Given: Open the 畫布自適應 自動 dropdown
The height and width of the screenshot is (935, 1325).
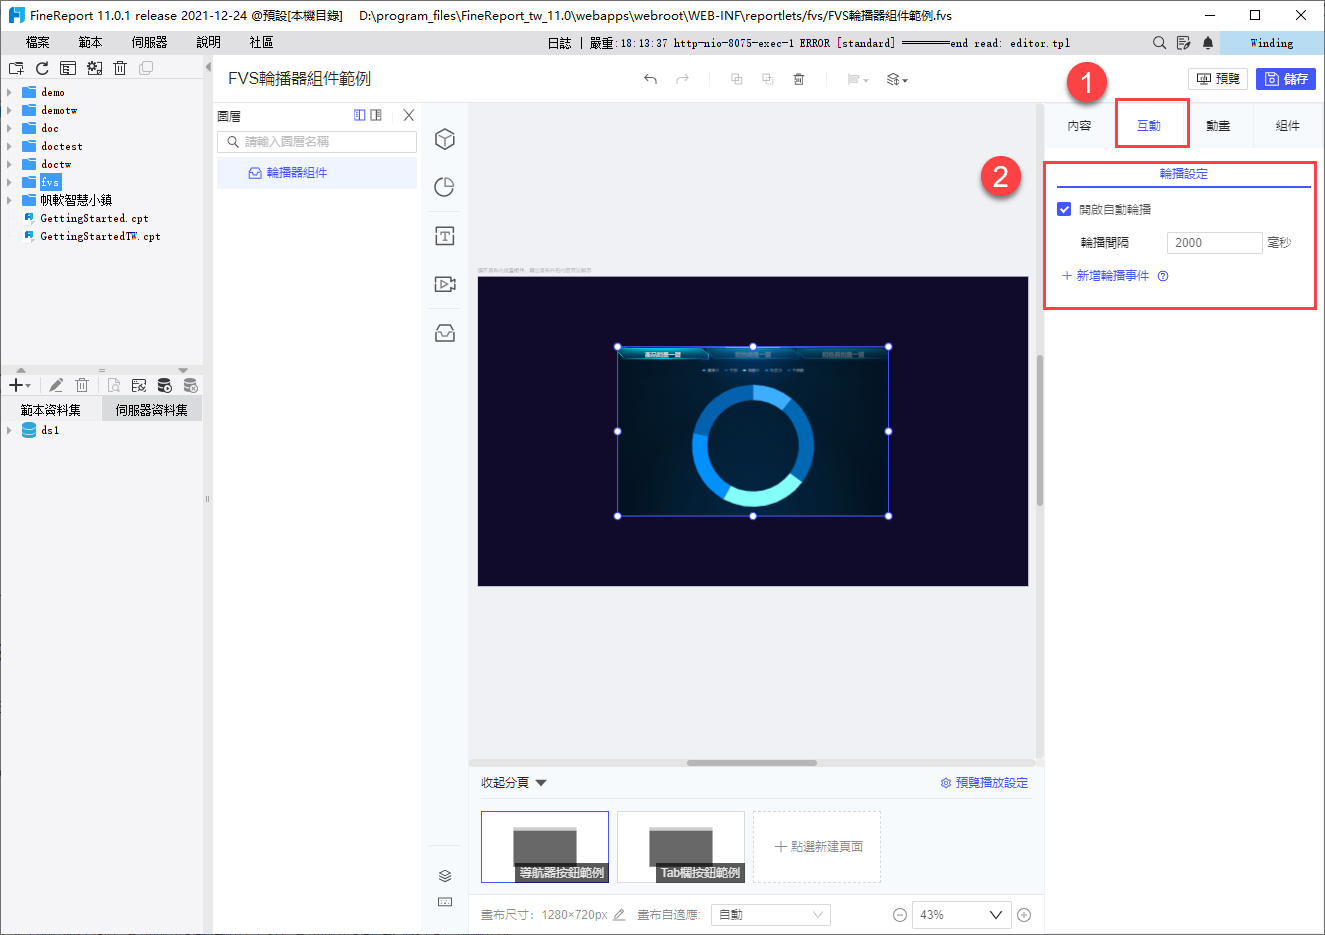Looking at the screenshot, I should [770, 914].
